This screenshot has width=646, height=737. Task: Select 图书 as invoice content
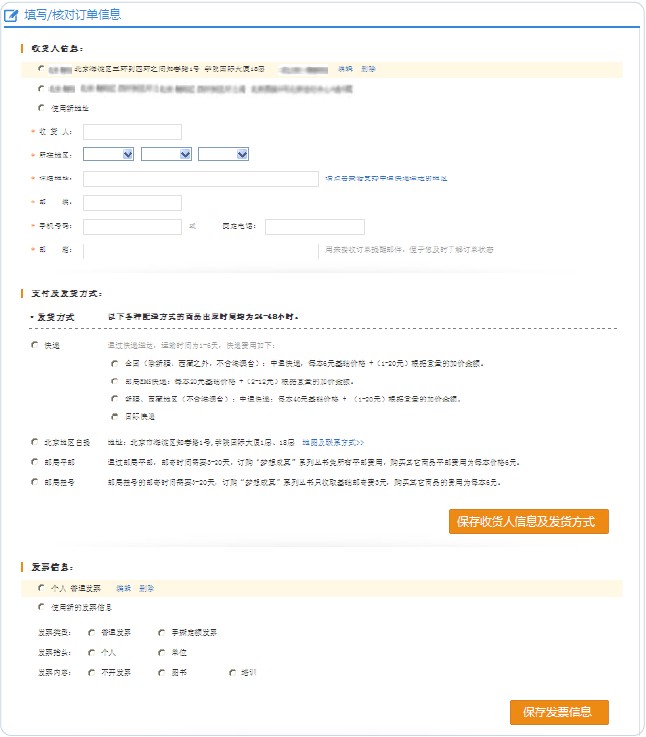162,673
